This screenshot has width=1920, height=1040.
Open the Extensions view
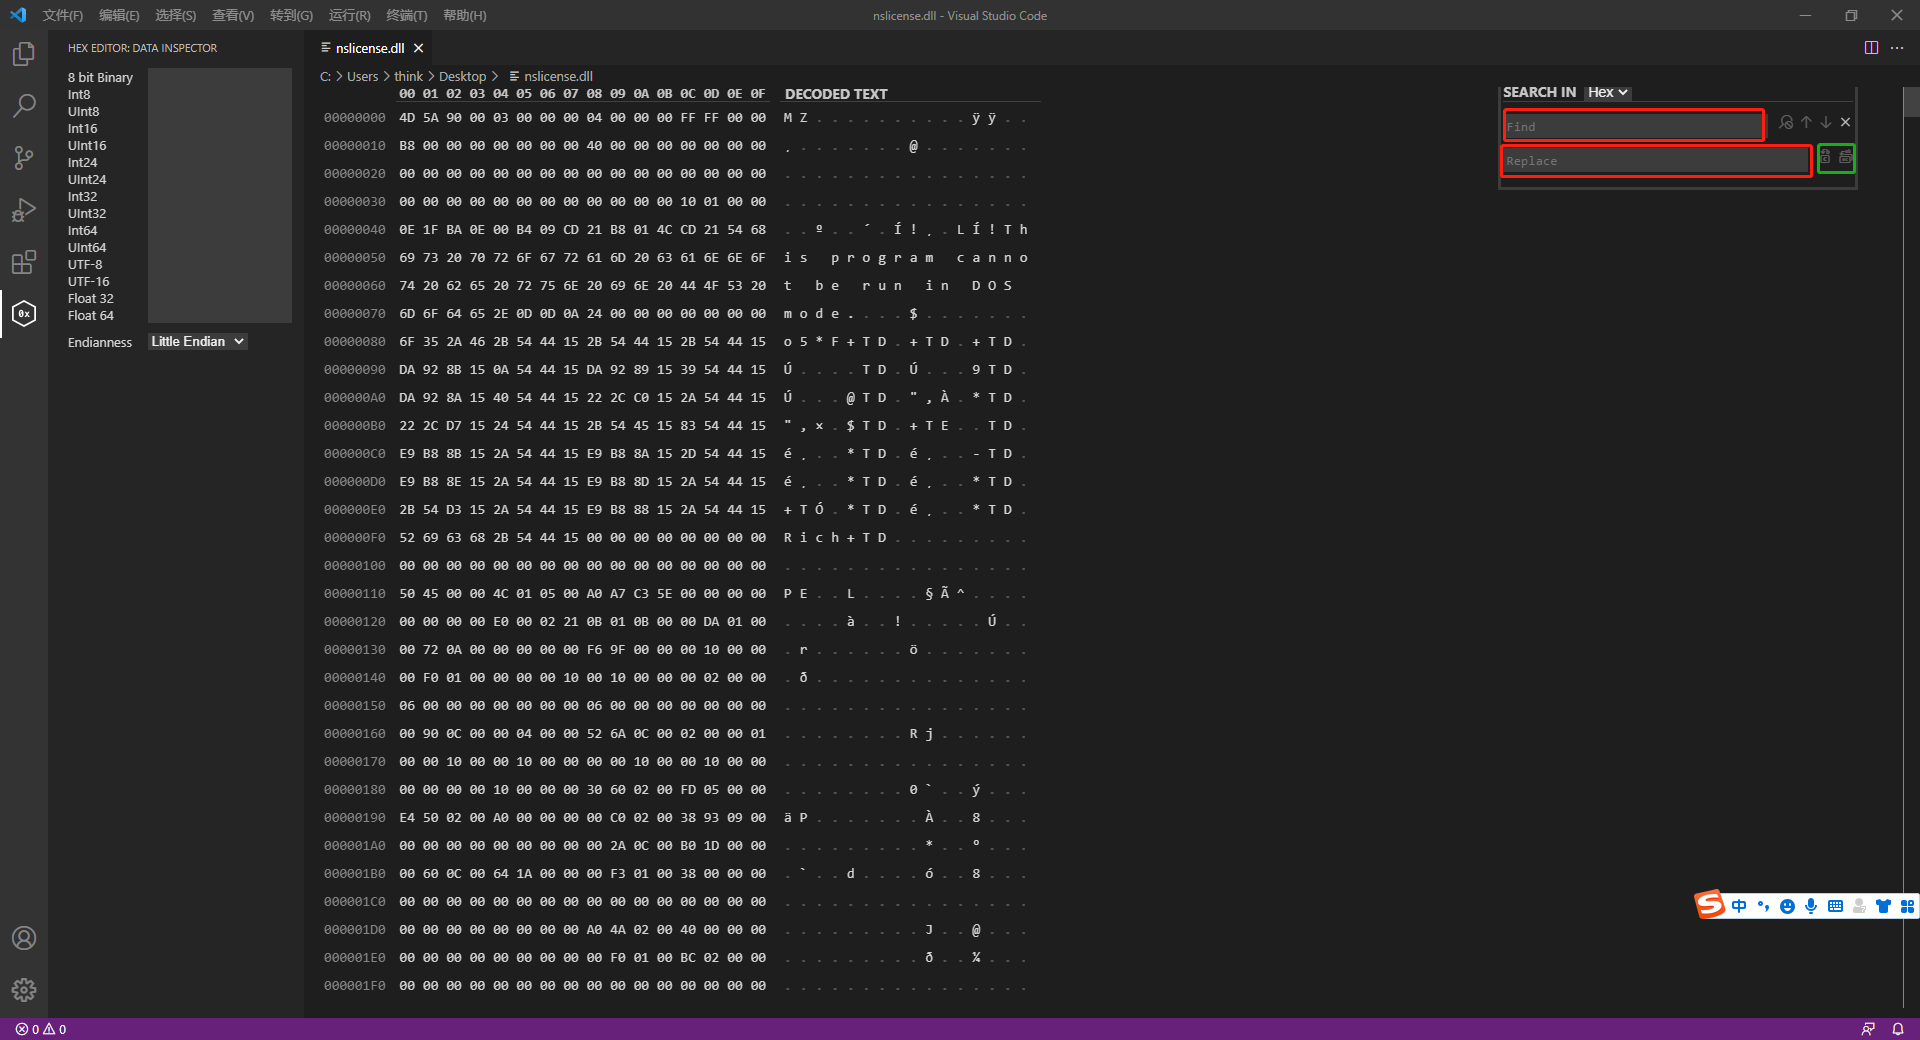(24, 262)
